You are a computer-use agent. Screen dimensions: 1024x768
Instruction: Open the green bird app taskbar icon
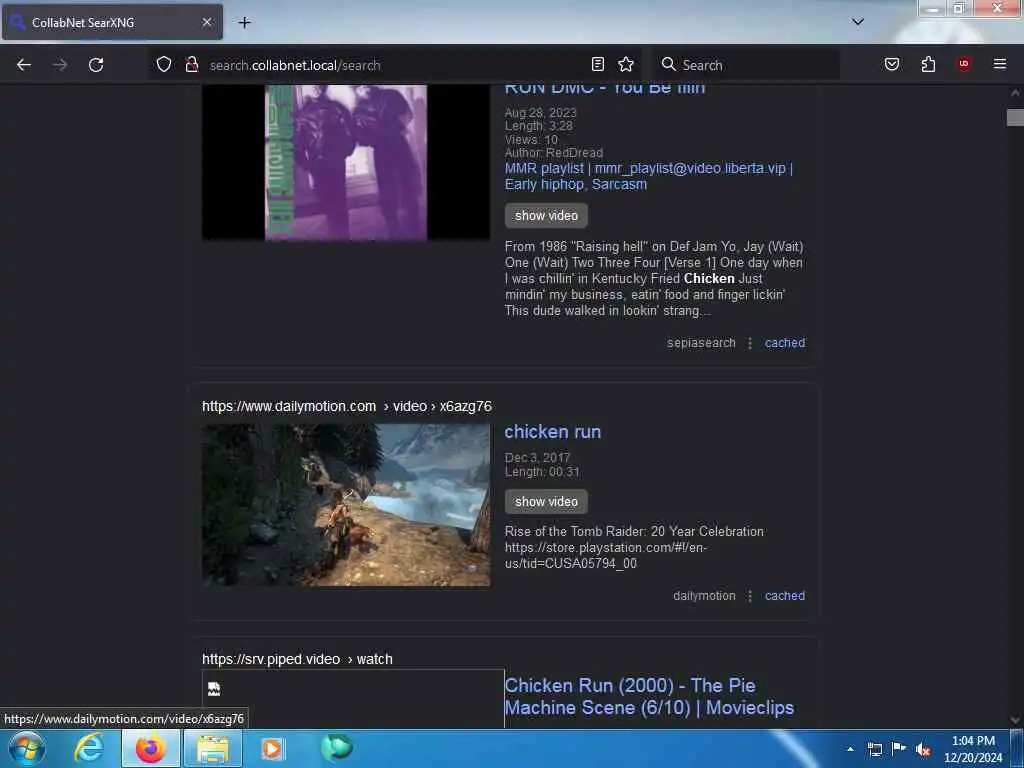pyautogui.click(x=337, y=748)
